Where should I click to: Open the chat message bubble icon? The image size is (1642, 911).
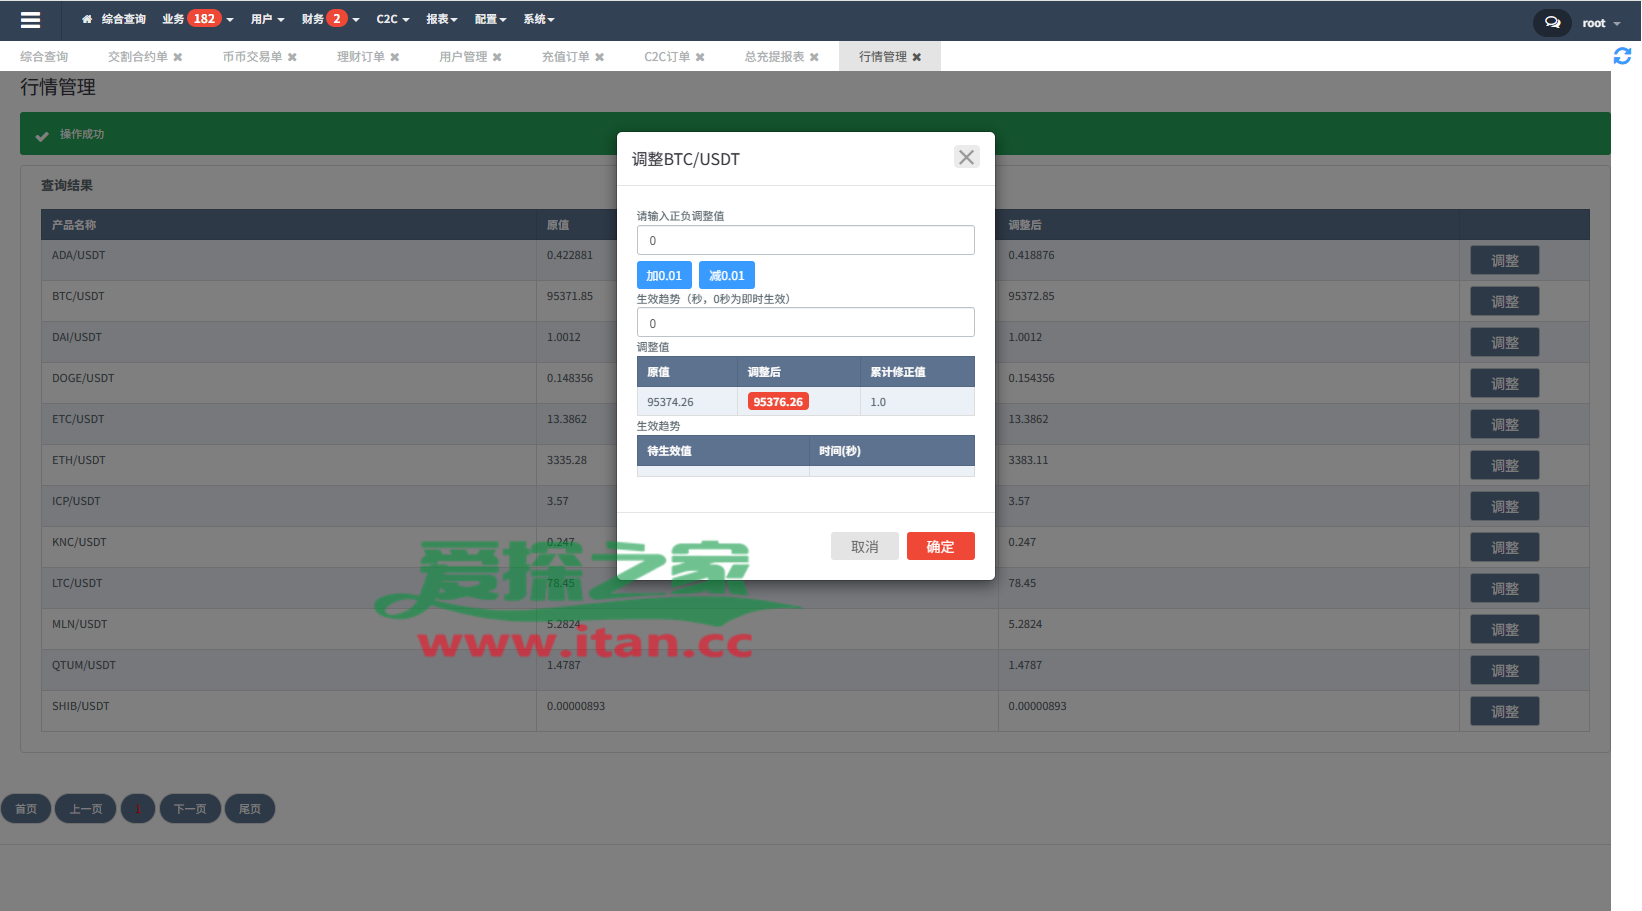[1552, 22]
